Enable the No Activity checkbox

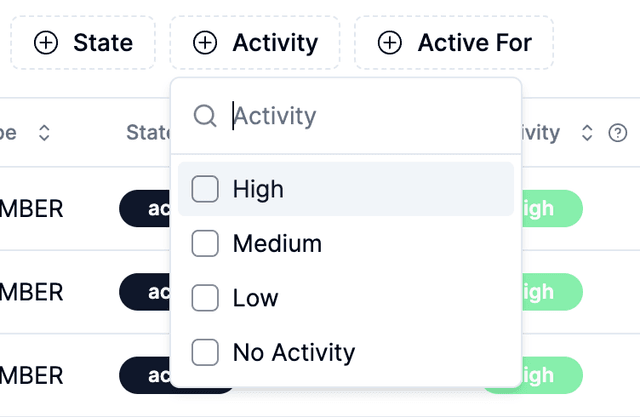point(205,352)
